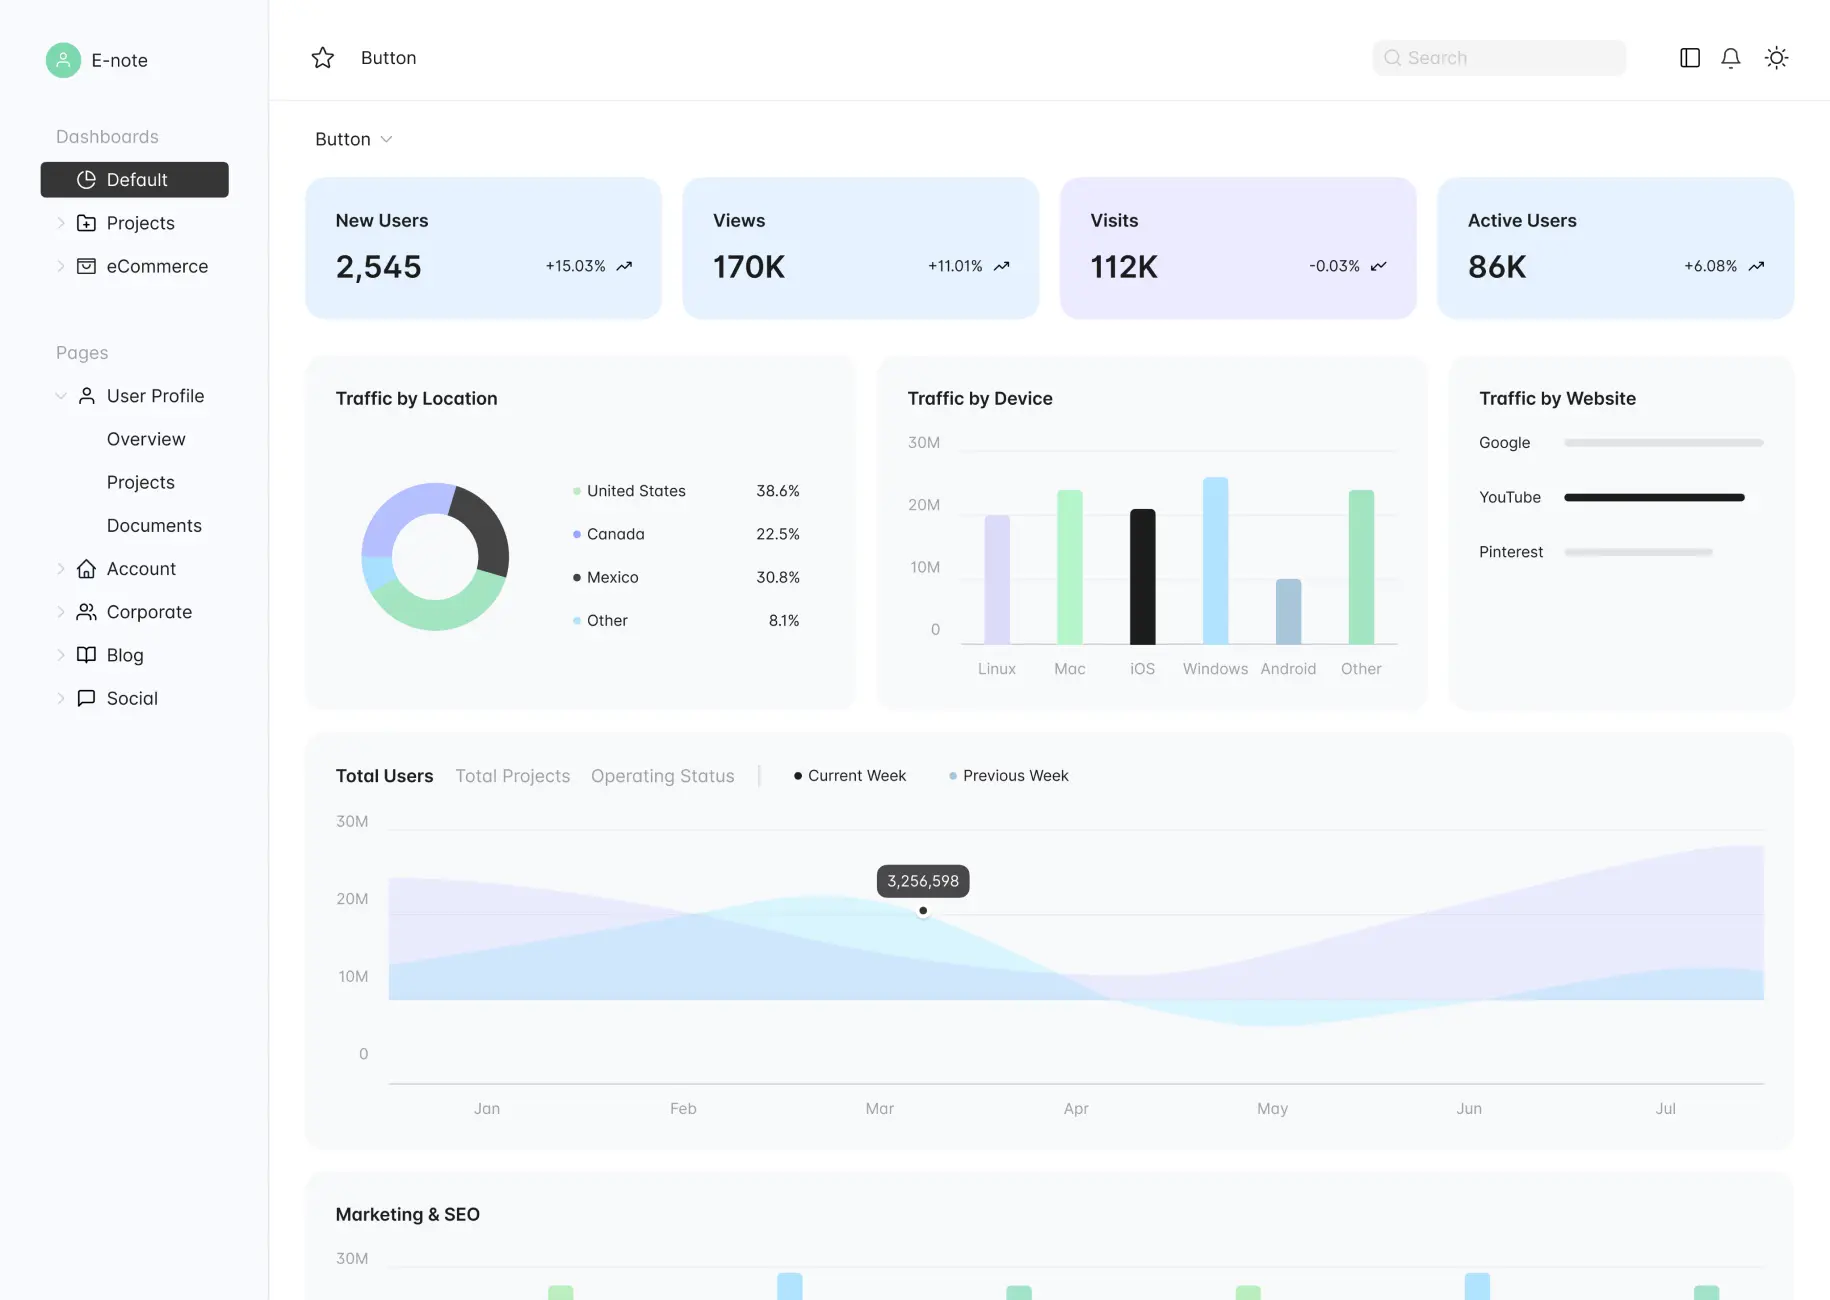Toggle the sidebar layout panel icon
The image size is (1830, 1300).
click(1690, 58)
